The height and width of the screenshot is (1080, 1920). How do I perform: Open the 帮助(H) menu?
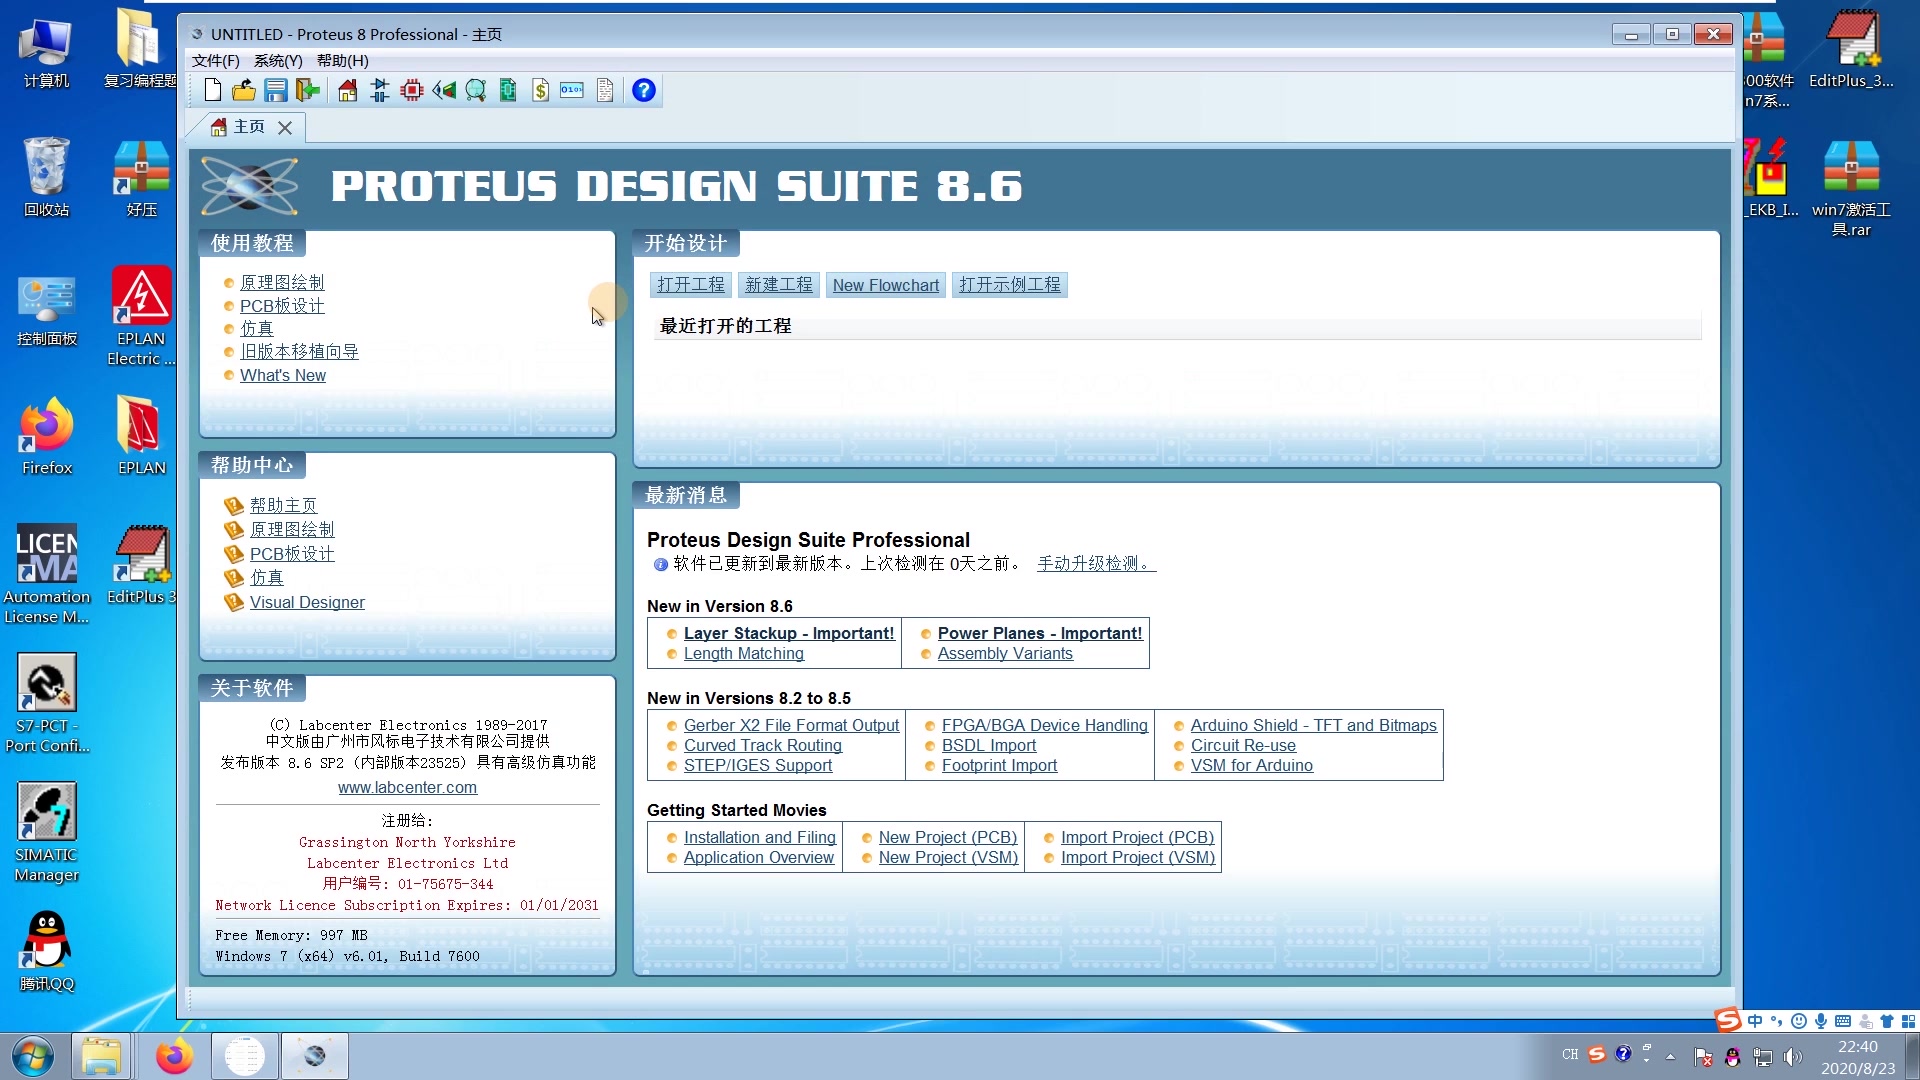coord(342,61)
